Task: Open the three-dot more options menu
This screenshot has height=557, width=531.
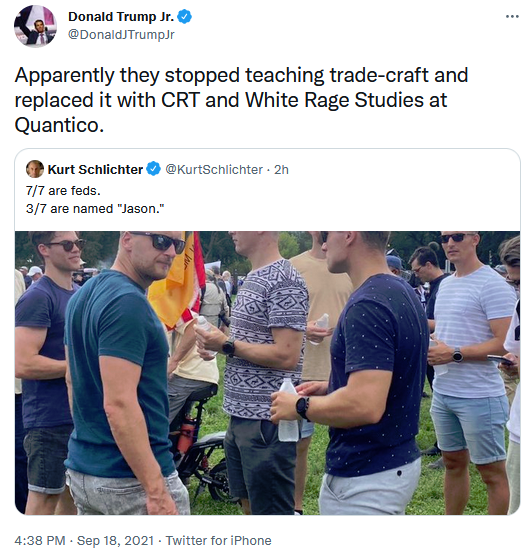Action: tap(512, 16)
